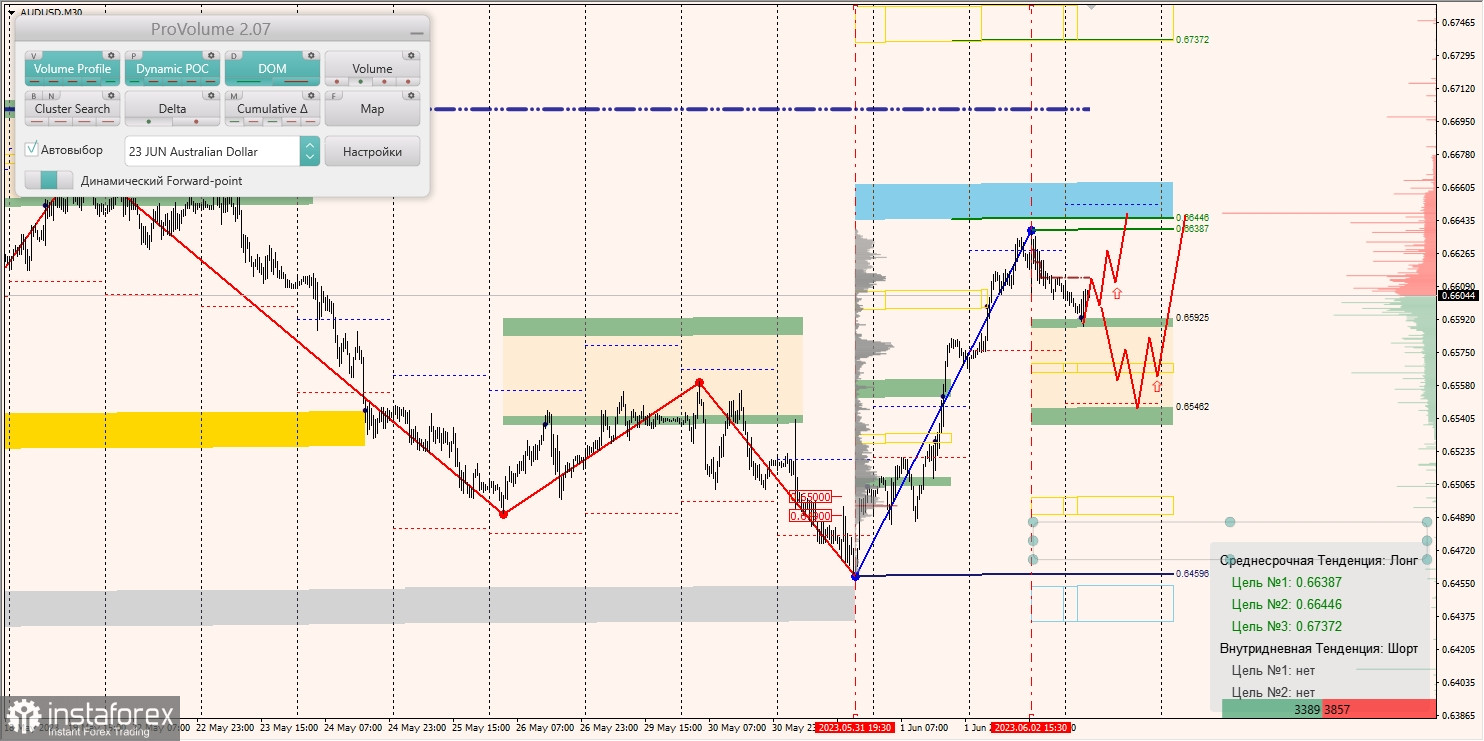
Task: Click the 0.65925 level label
Action: tap(1192, 317)
